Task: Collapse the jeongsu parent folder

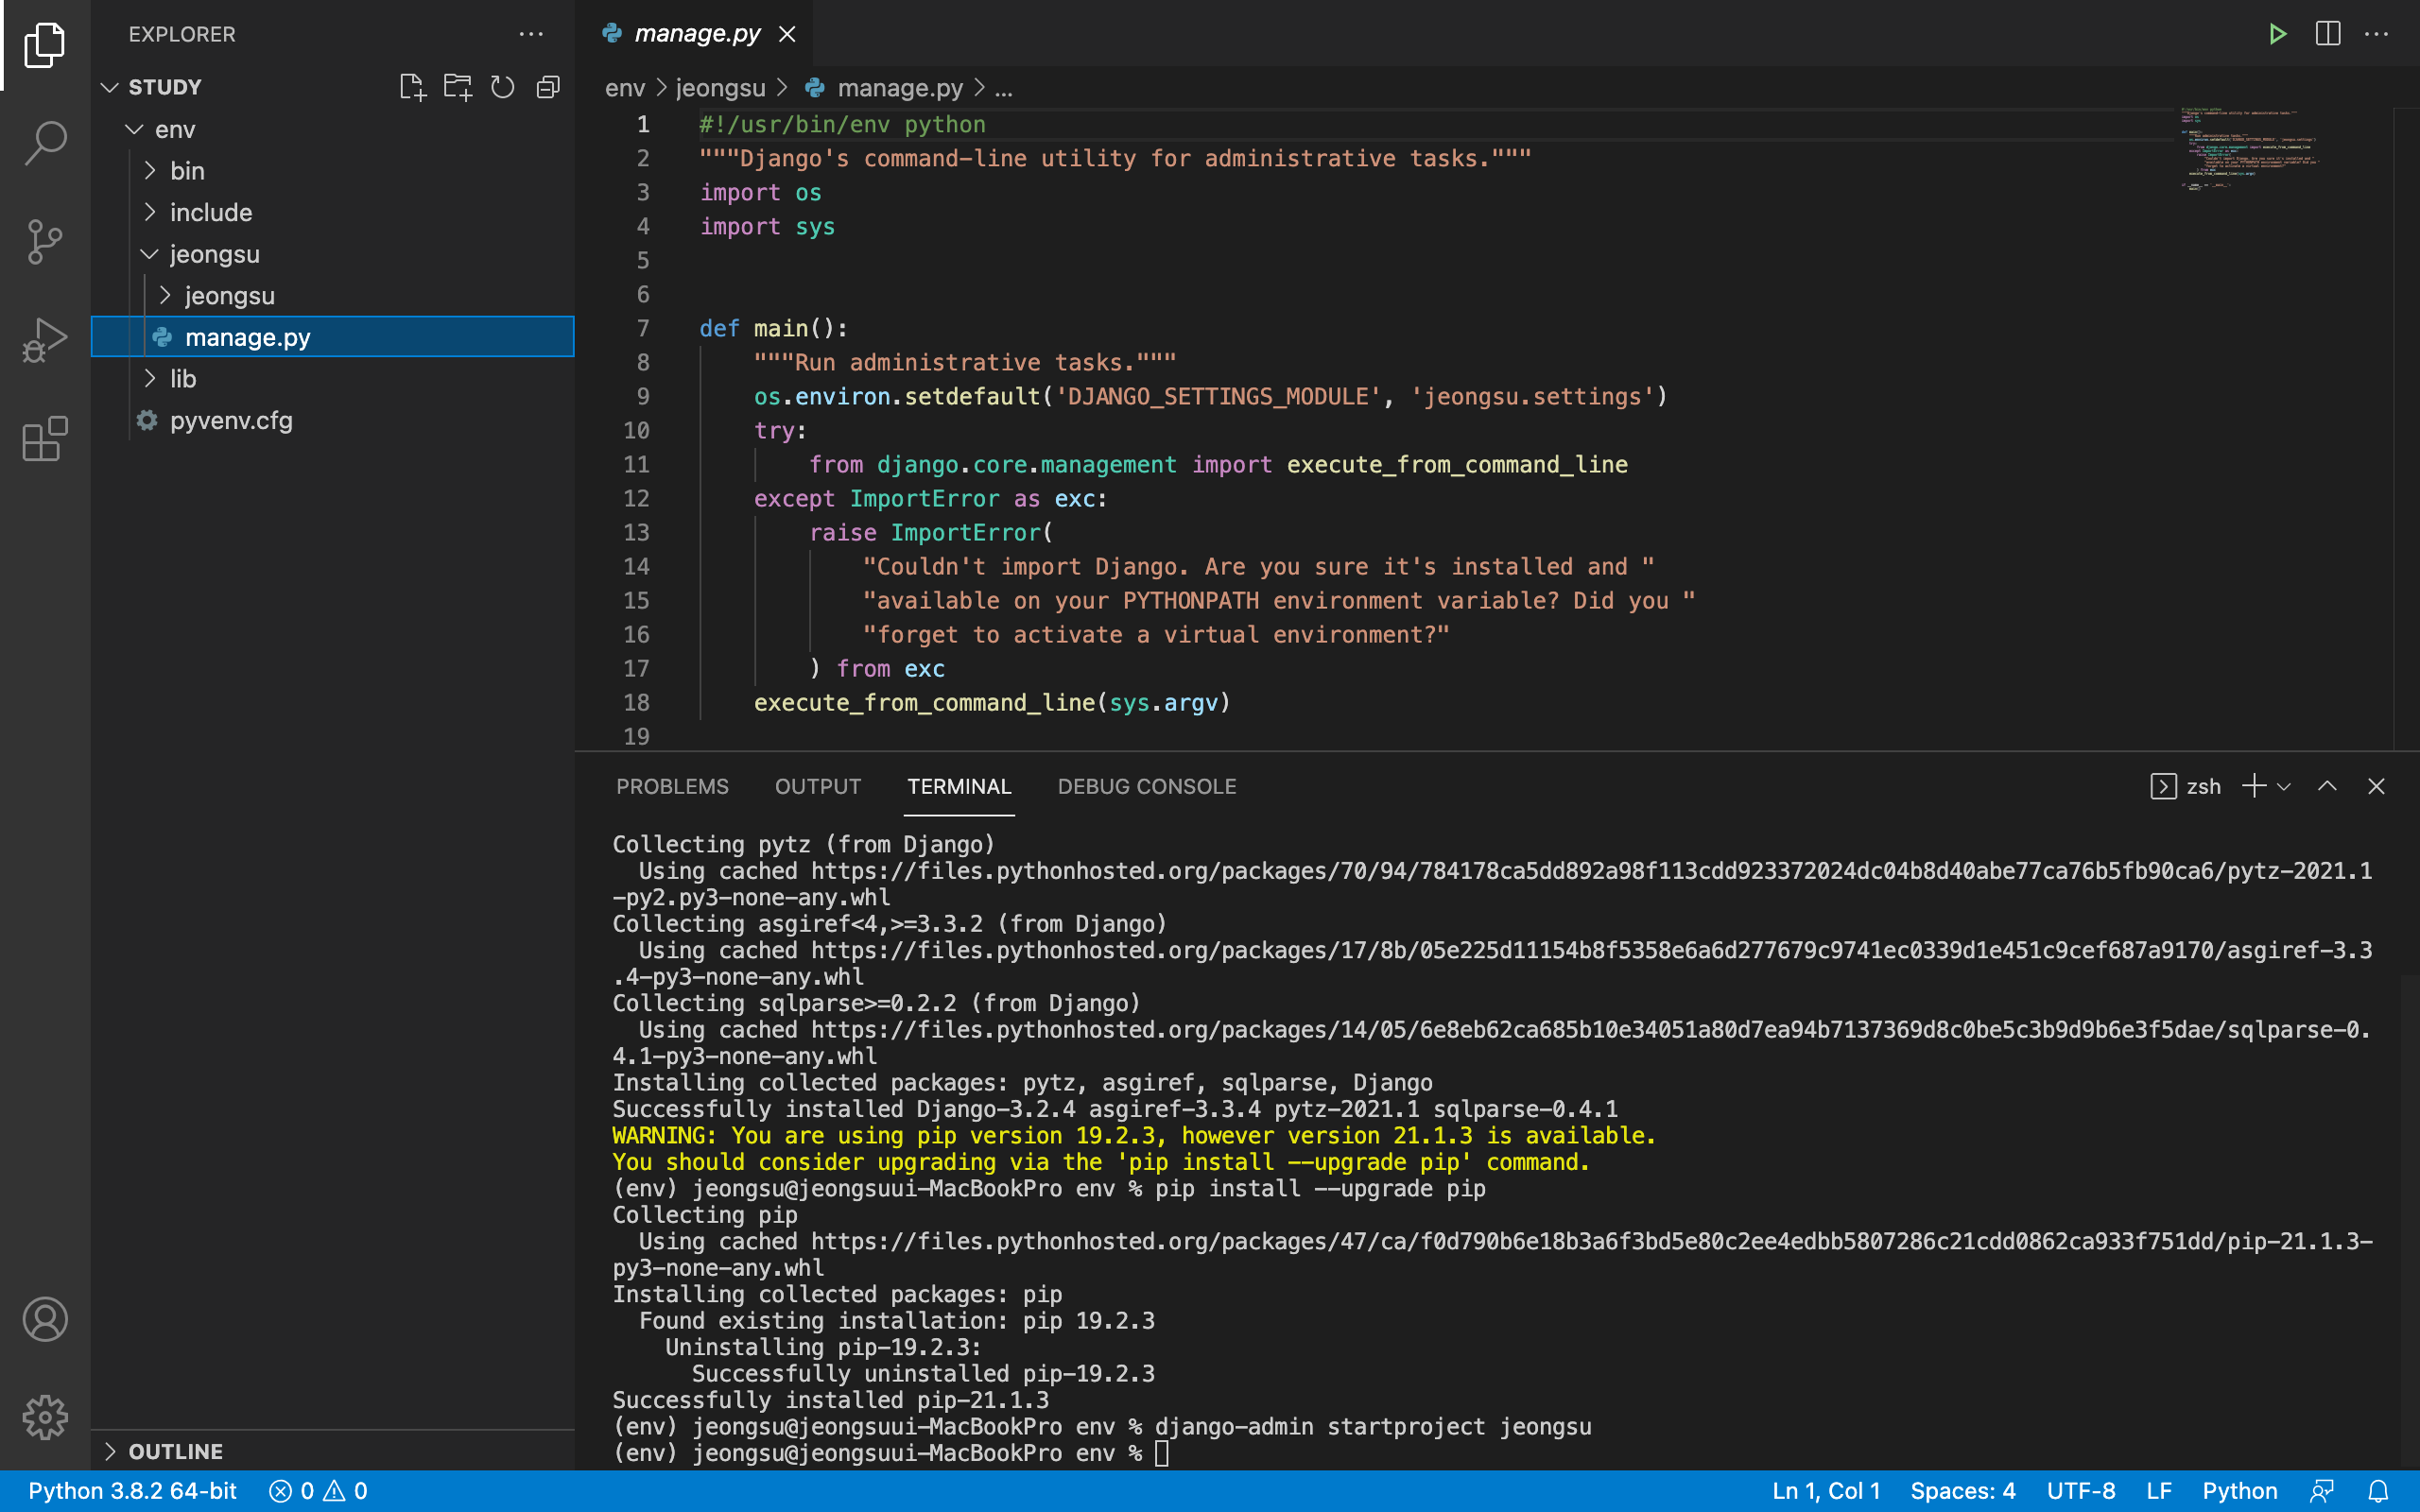Action: click(214, 254)
